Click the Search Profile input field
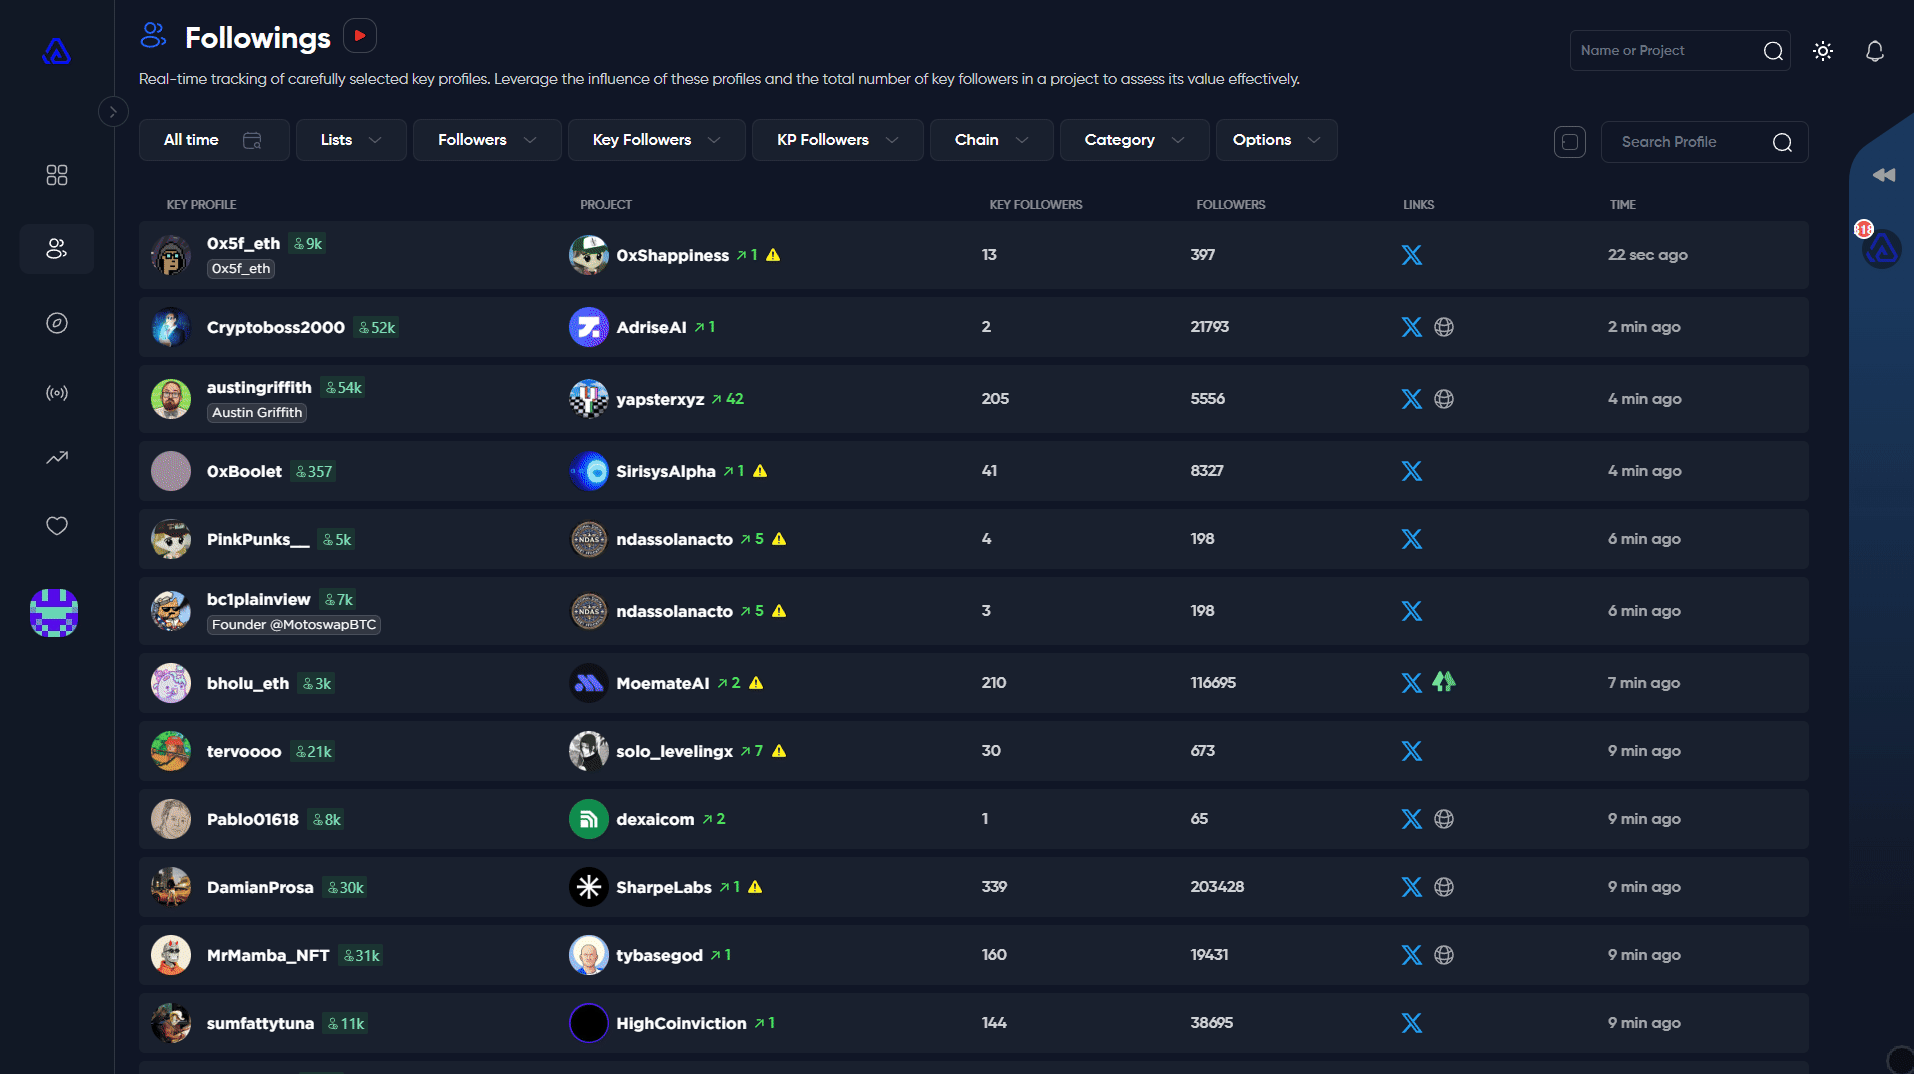Viewport: 1914px width, 1074px height. point(1690,142)
